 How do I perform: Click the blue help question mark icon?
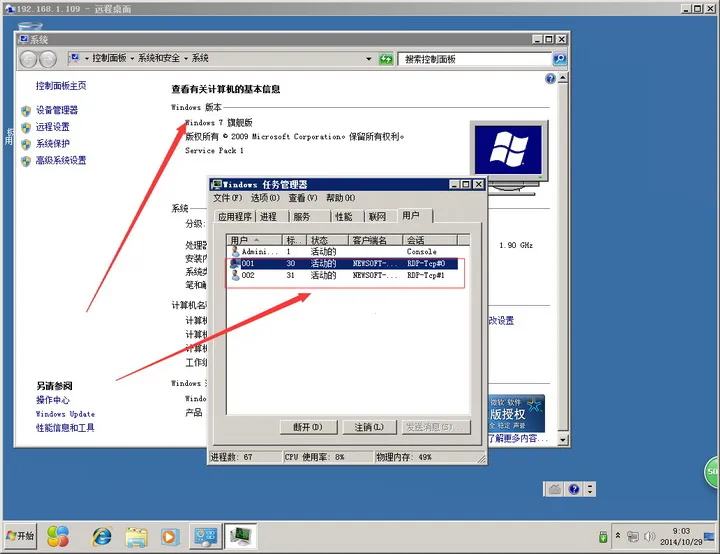[551, 79]
